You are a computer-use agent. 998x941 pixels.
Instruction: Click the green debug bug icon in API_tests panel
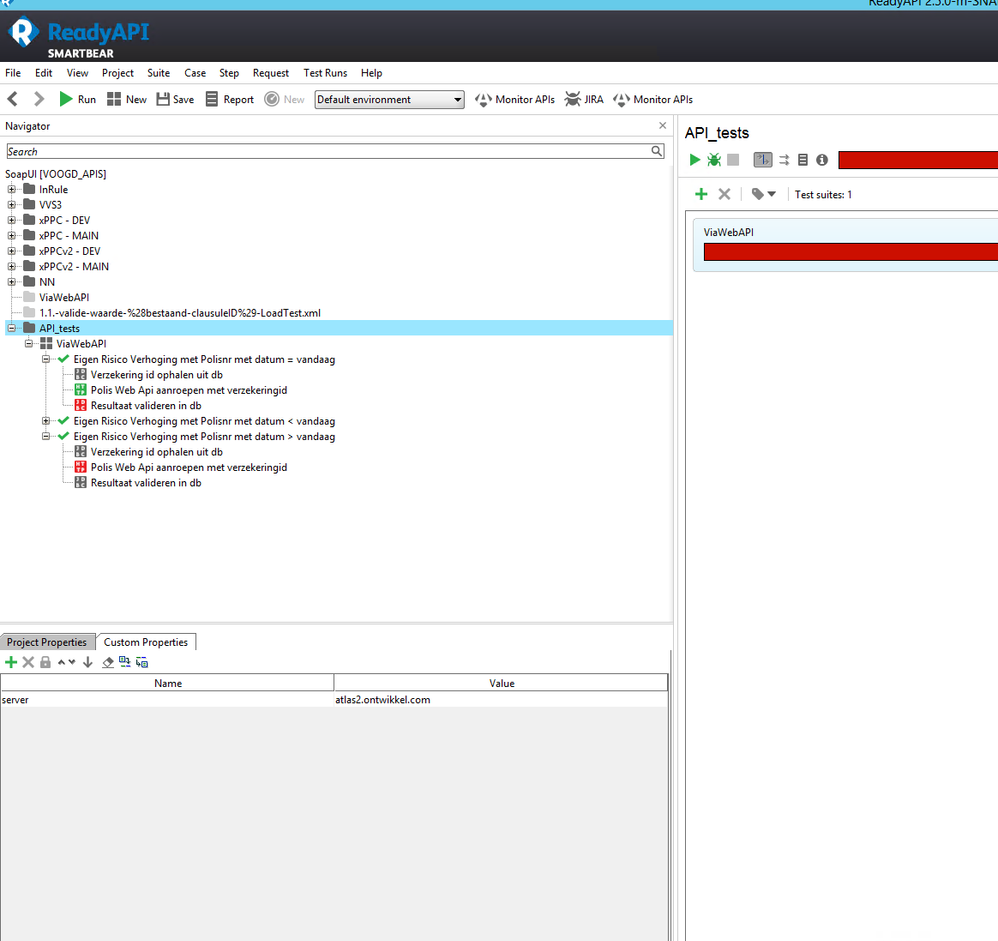714,160
